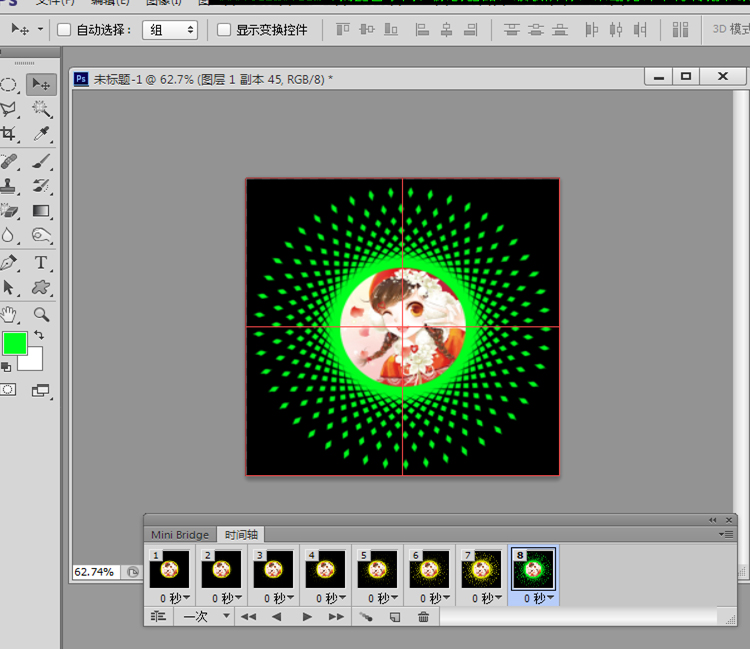Click the white background color swatch
Image resolution: width=750 pixels, height=649 pixels.
click(35, 362)
